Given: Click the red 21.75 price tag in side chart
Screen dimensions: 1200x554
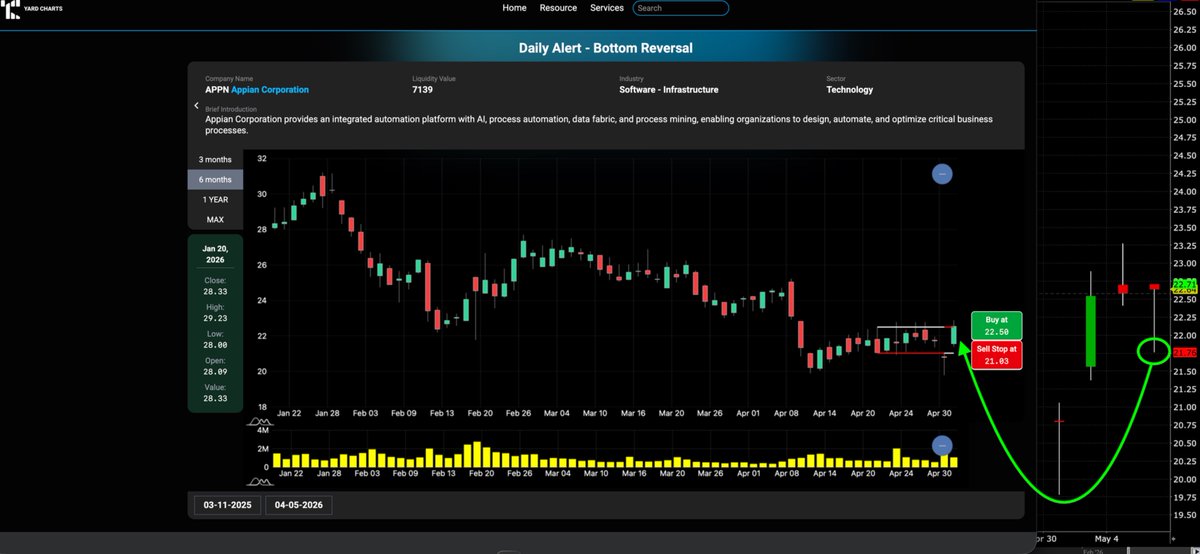Looking at the screenshot, I should tap(1185, 352).
